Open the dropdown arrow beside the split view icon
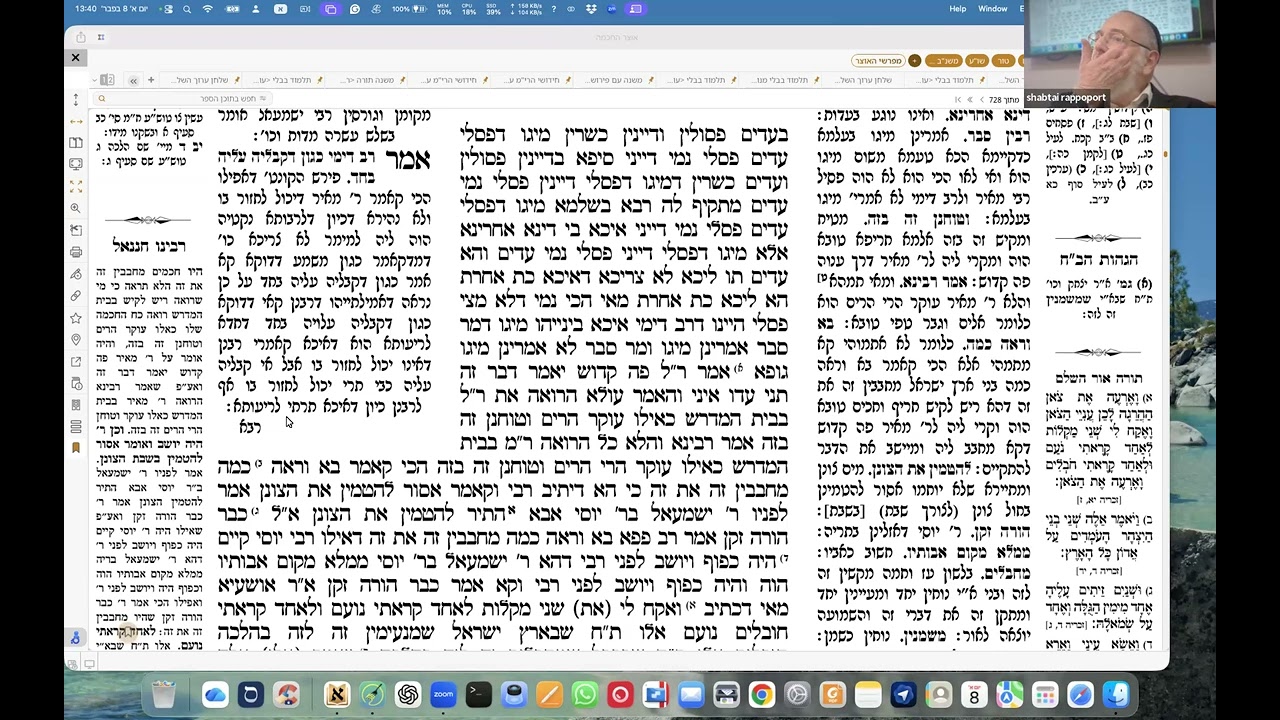 [95, 80]
